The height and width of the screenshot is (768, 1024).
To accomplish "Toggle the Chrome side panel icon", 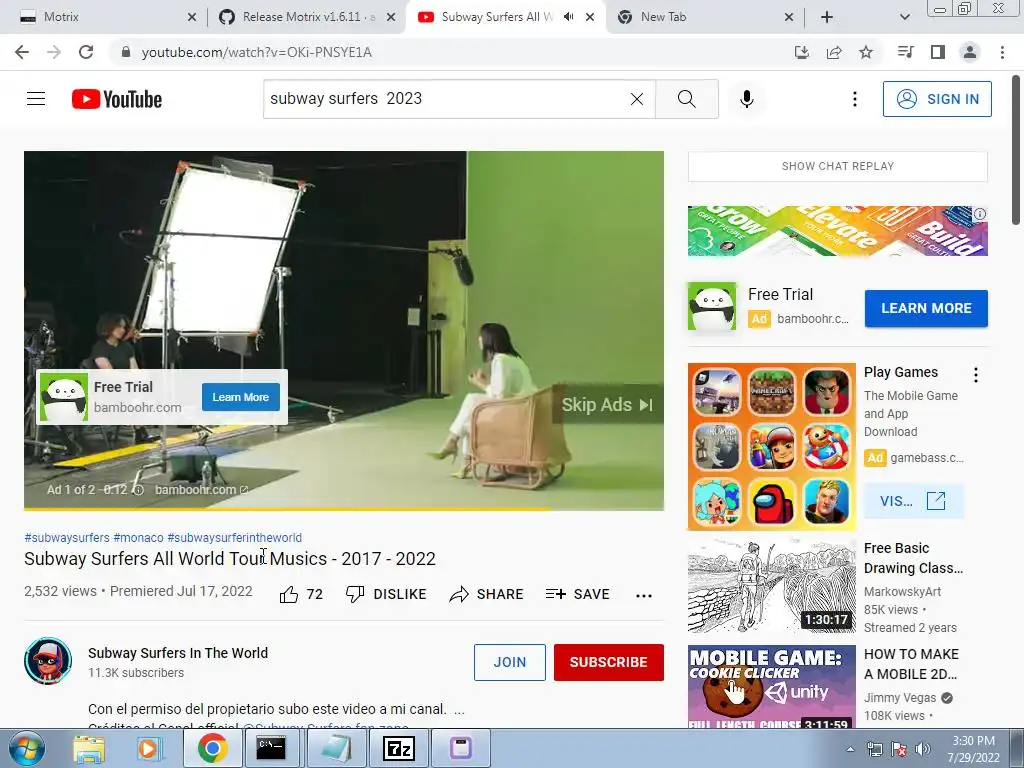I will (938, 52).
